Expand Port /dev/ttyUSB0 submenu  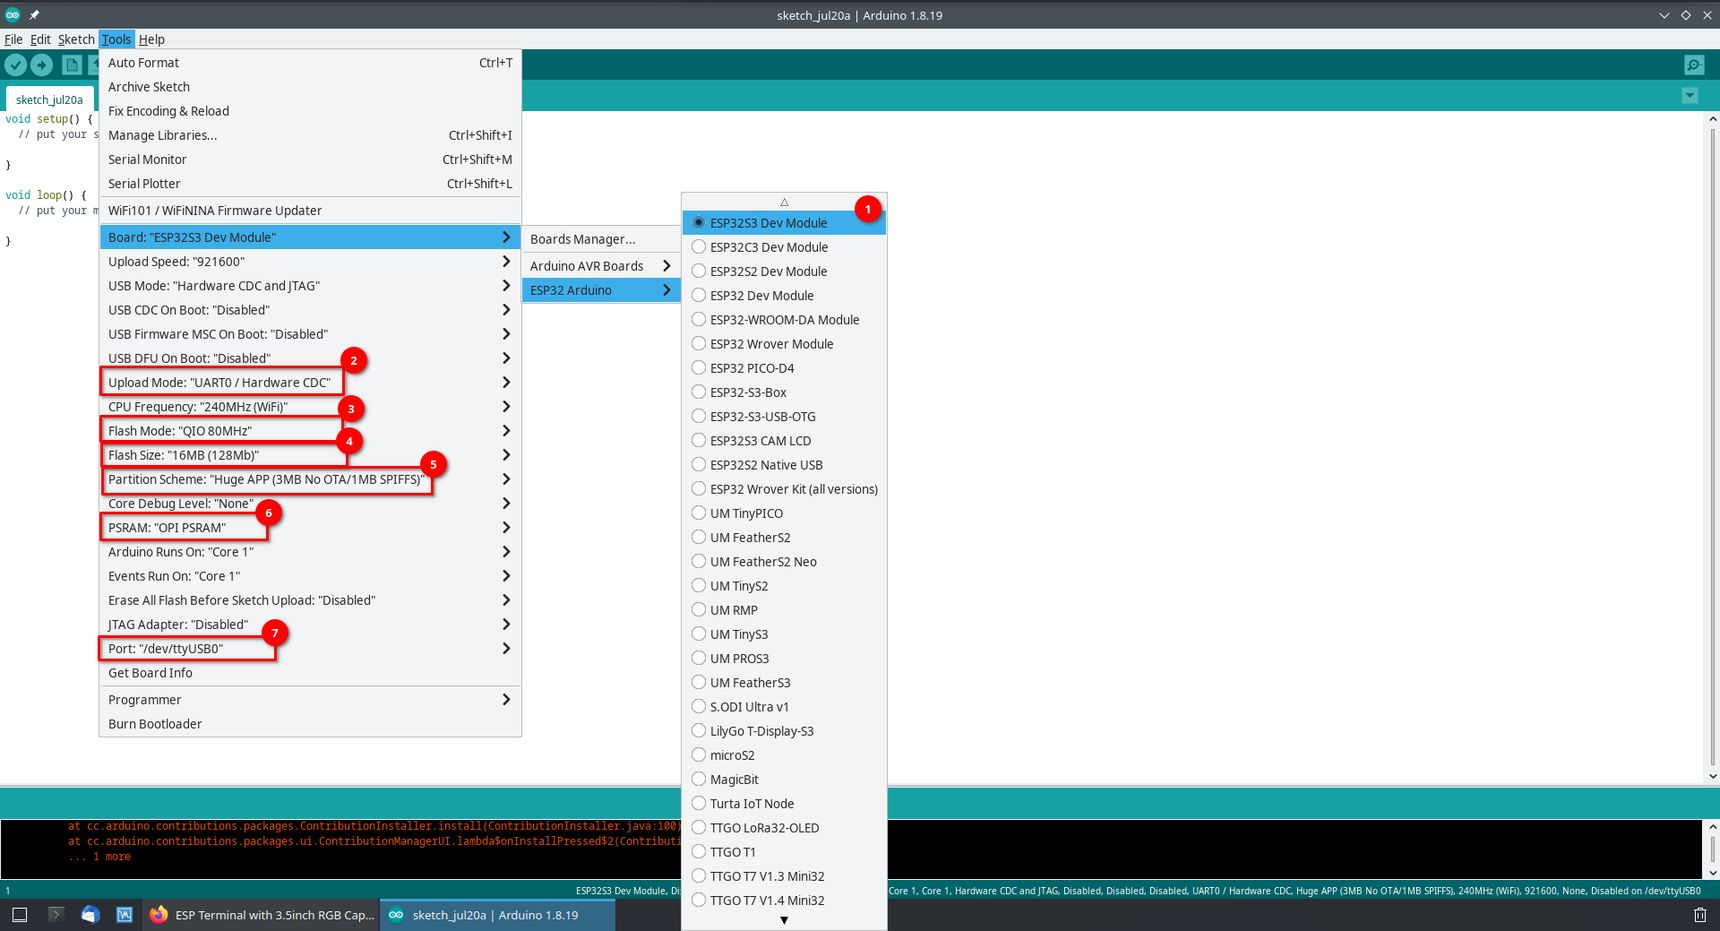[x=310, y=649]
